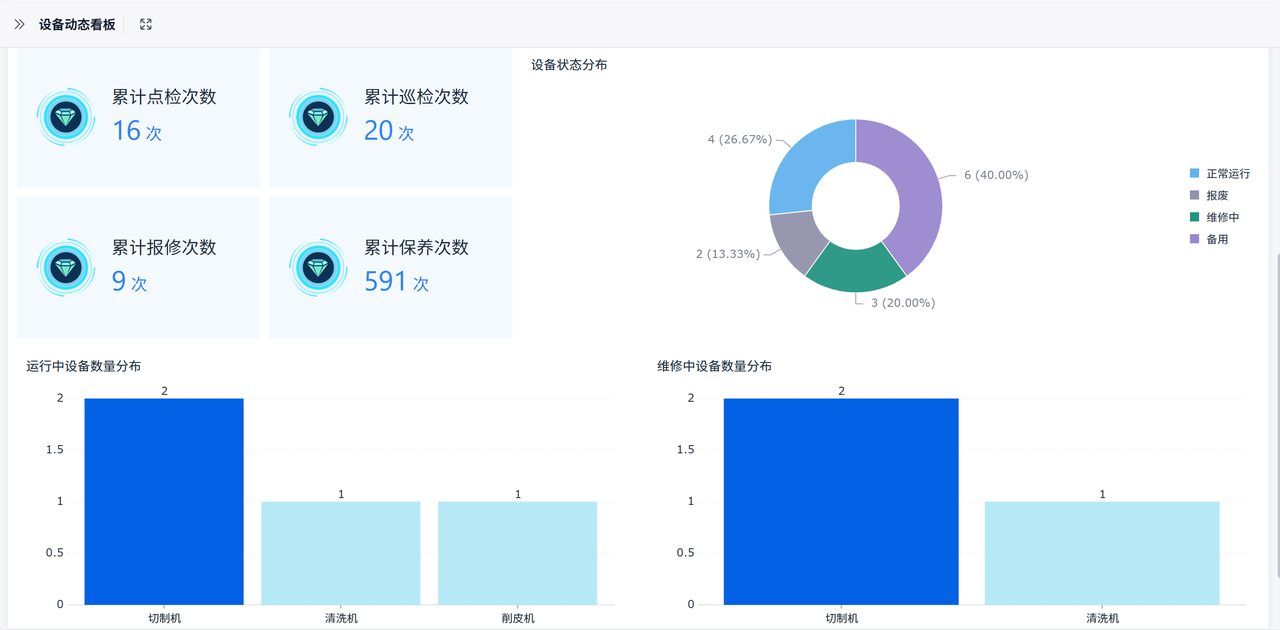Select the 累计巡检次数 label
1280x630 pixels.
point(416,97)
